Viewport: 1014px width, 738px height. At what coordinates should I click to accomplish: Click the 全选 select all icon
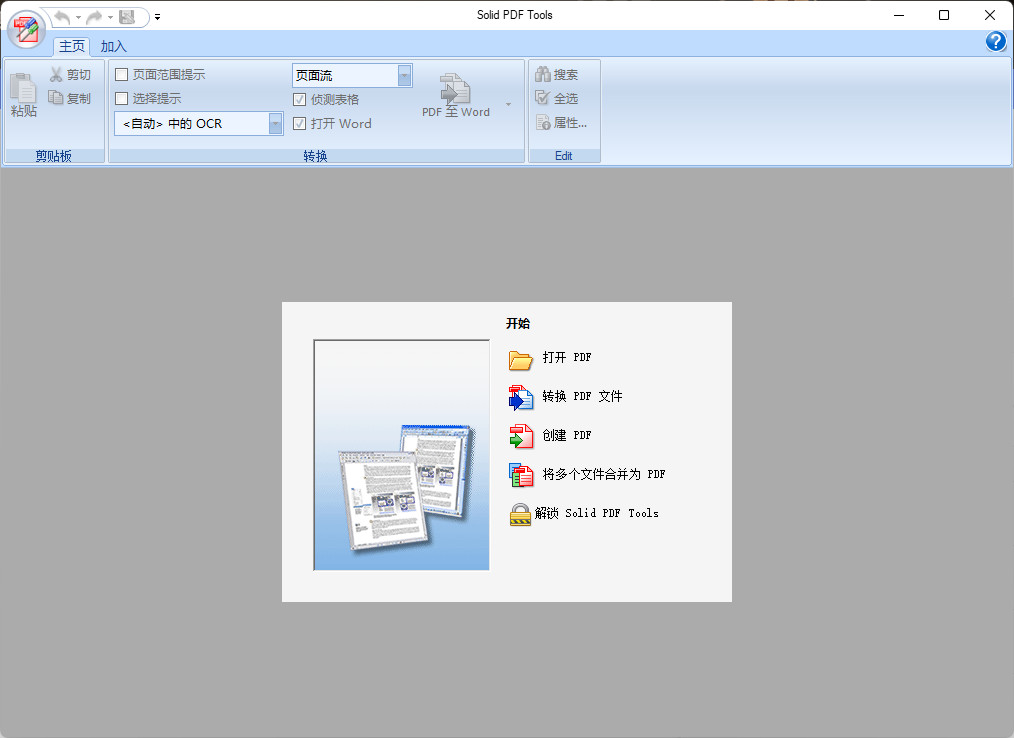(x=543, y=98)
